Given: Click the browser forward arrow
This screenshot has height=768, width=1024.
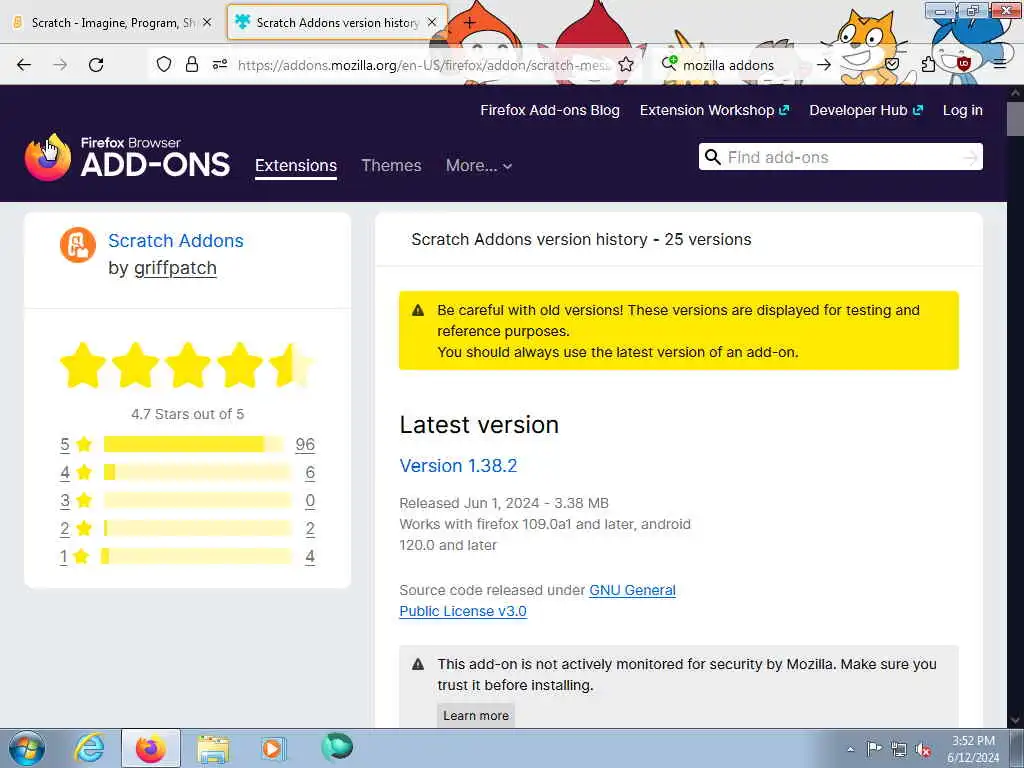Looking at the screenshot, I should (60, 65).
